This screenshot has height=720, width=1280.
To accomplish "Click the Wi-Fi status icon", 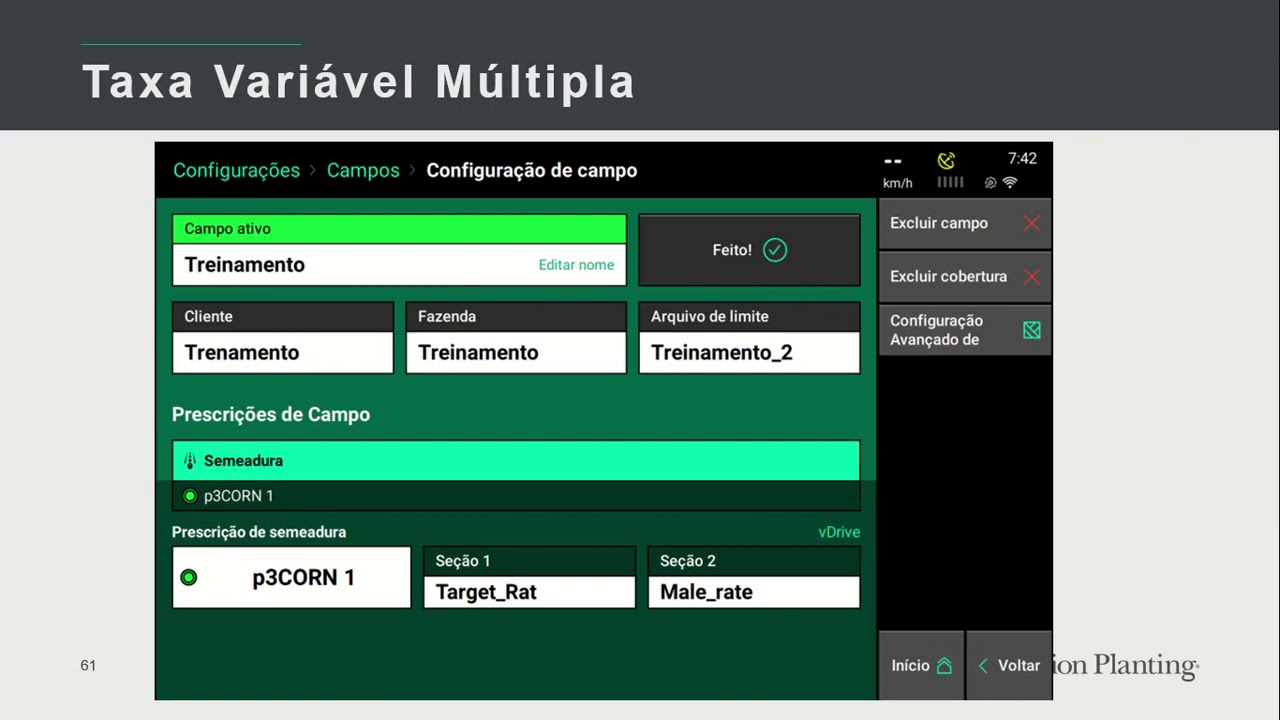I will click(x=1010, y=183).
